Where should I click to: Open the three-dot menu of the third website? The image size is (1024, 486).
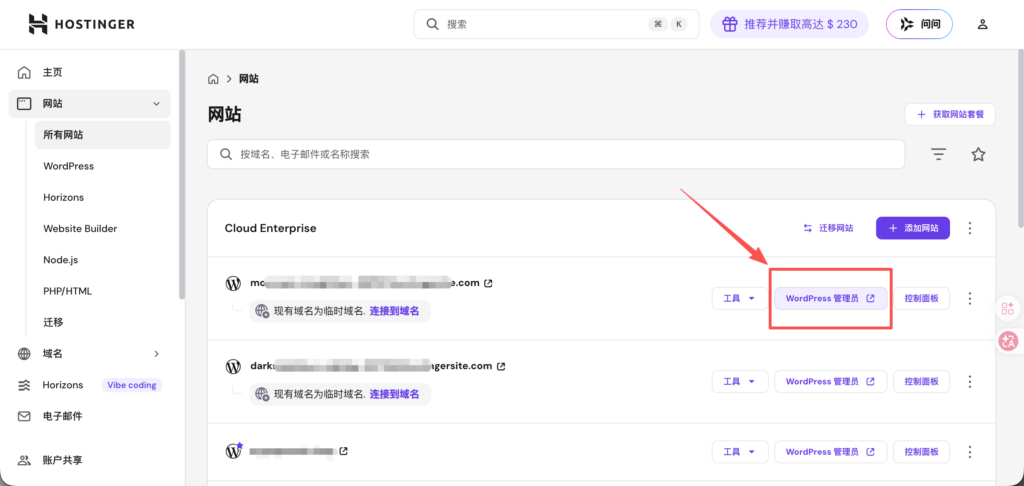pos(970,451)
